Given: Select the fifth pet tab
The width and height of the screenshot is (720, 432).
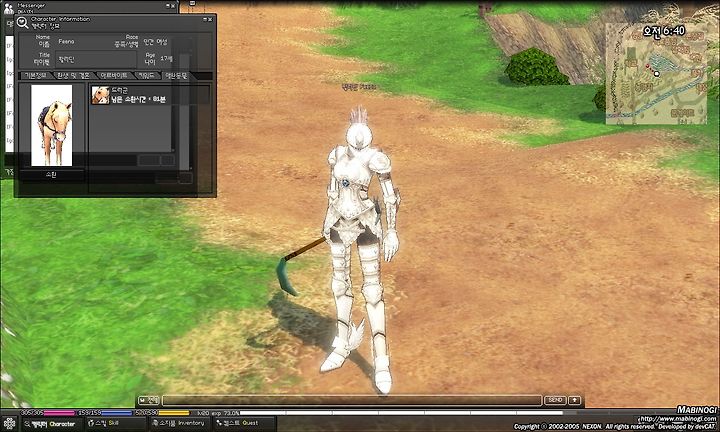Looking at the screenshot, I should pyautogui.click(x=176, y=76).
